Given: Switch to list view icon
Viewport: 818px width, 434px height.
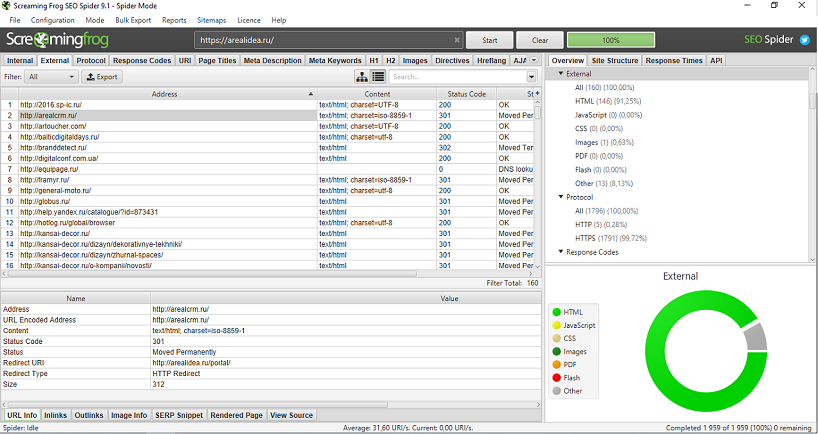Looking at the screenshot, I should pyautogui.click(x=378, y=77).
